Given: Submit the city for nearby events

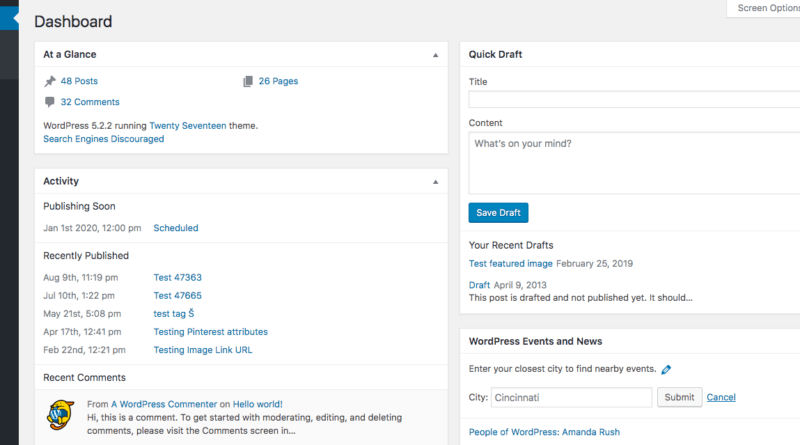Looking at the screenshot, I should (679, 397).
